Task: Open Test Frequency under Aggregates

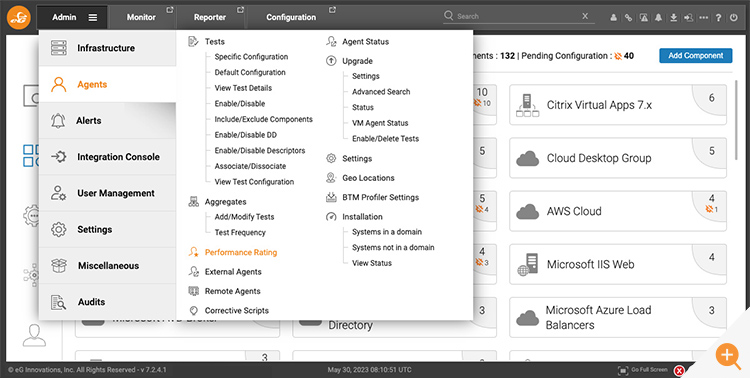Action: (x=240, y=233)
